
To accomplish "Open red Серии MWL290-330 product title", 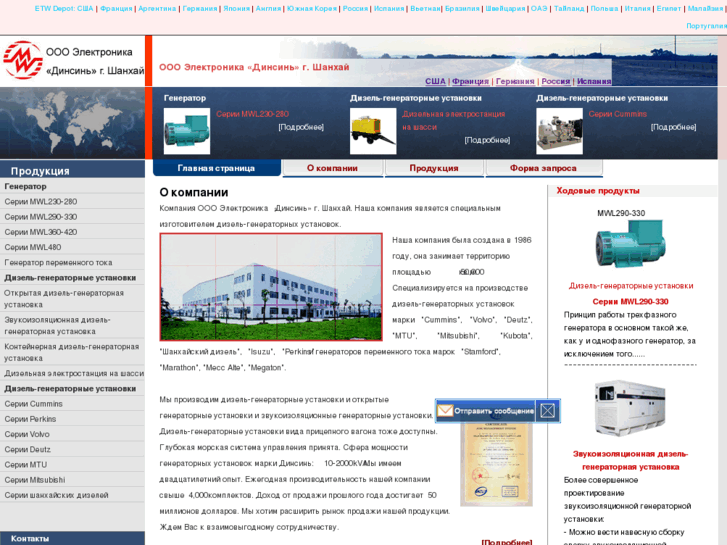I will tap(630, 301).
